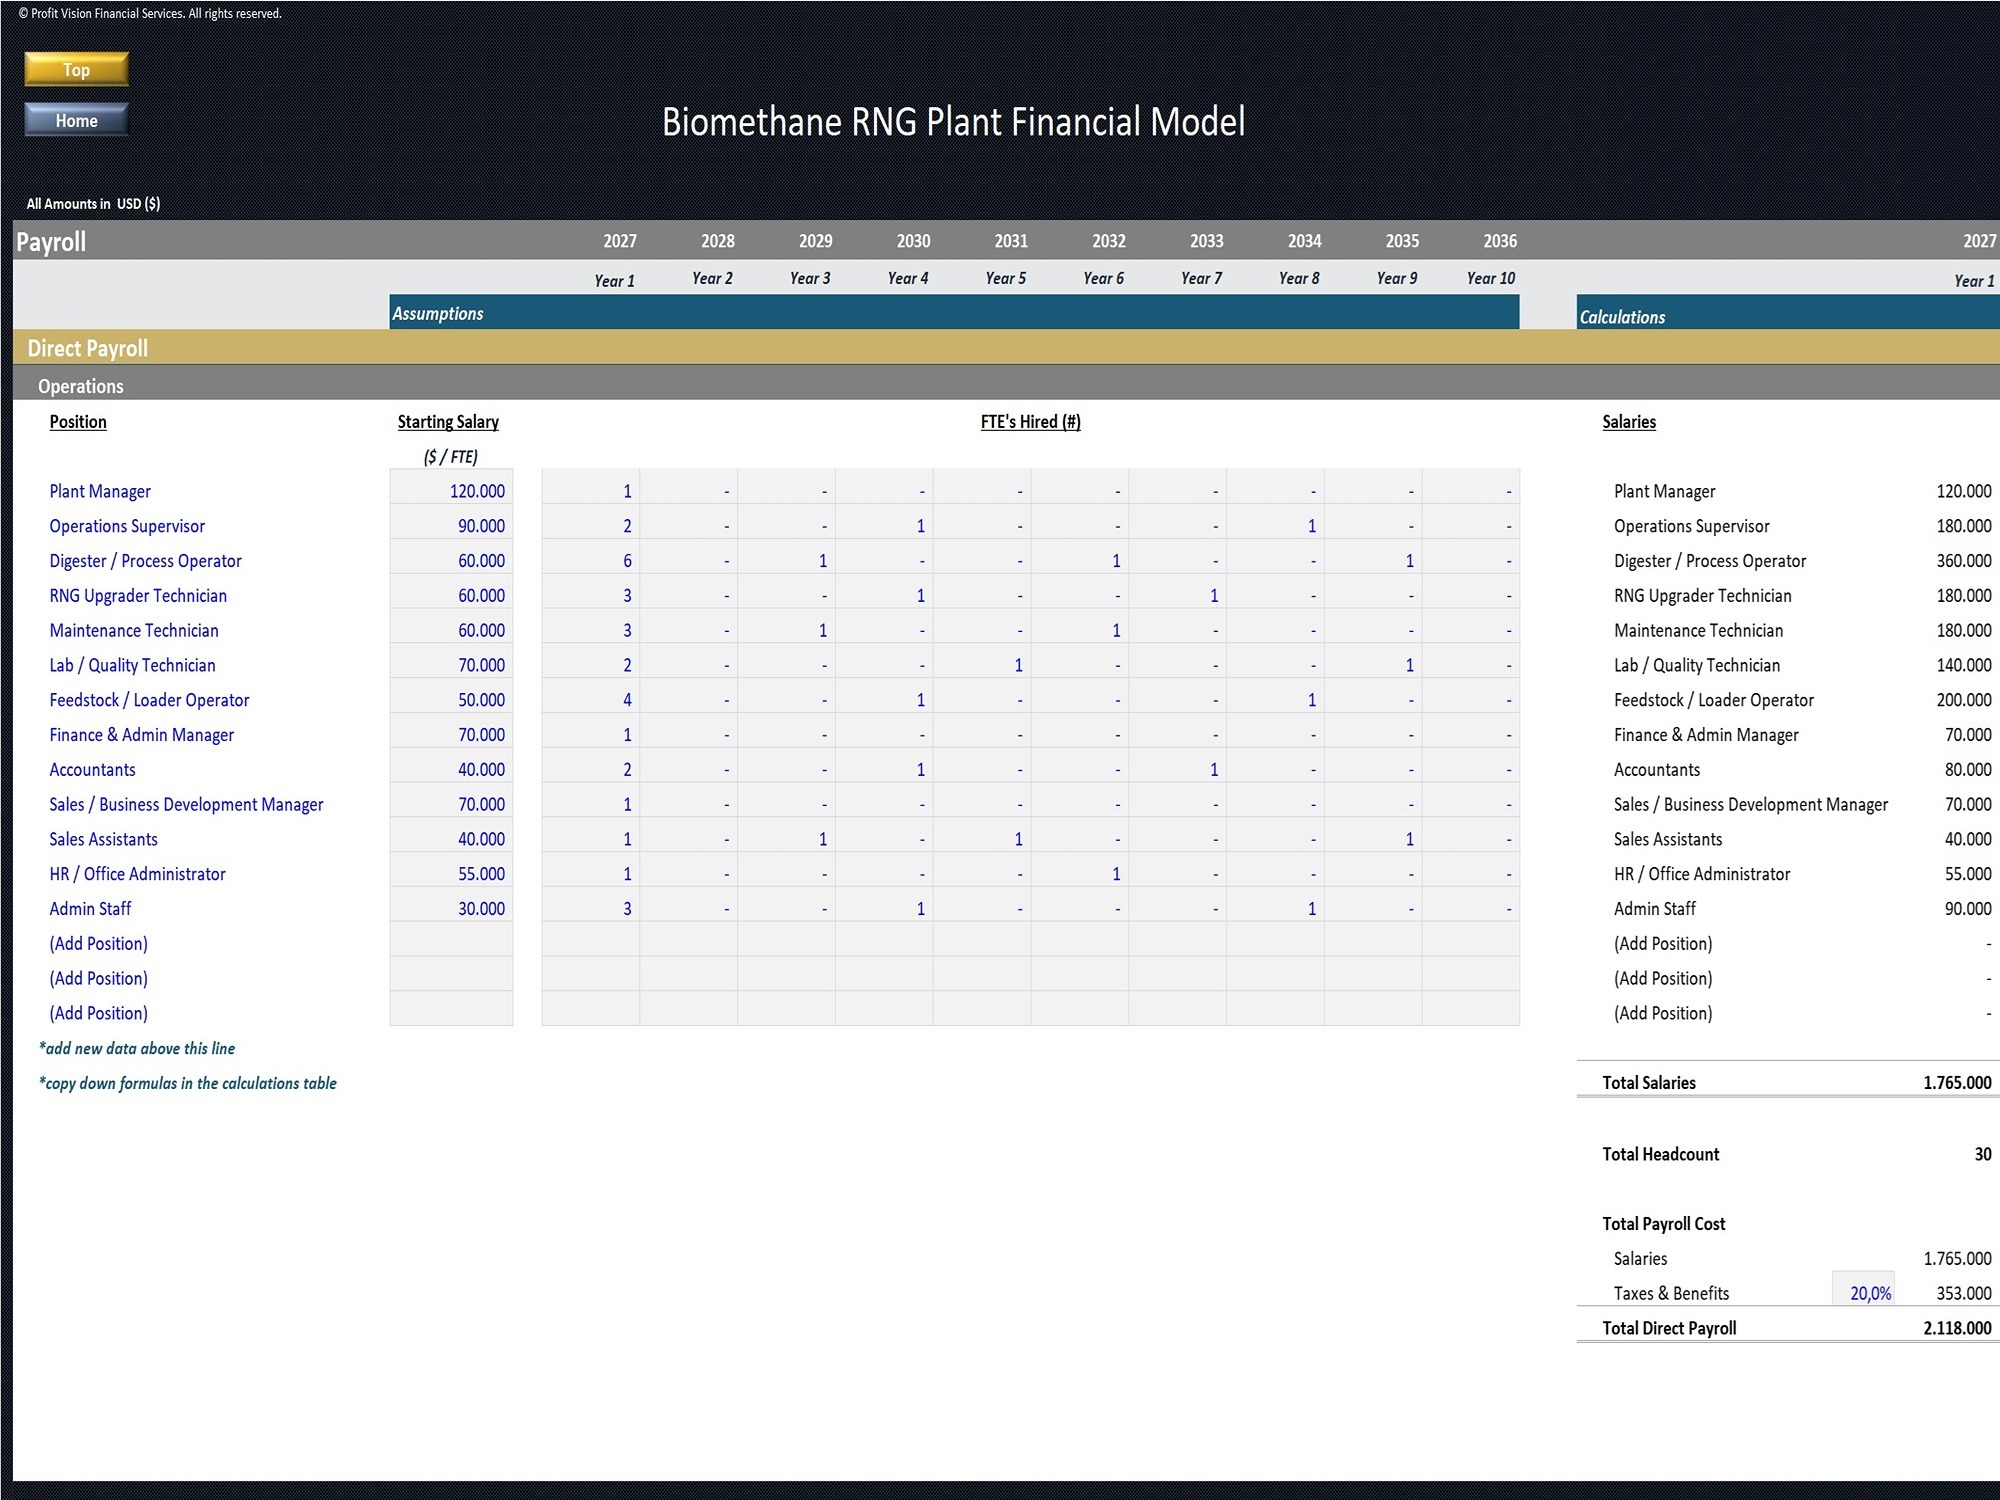The height and width of the screenshot is (1500, 2000).
Task: Select the Sales Assistants Year 9 FTE cell
Action: (1373, 839)
